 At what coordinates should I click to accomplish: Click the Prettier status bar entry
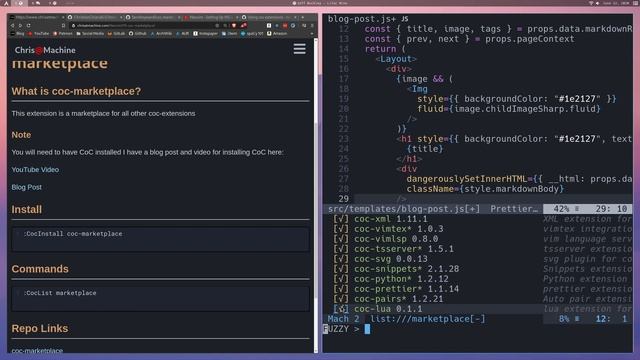tap(514, 209)
